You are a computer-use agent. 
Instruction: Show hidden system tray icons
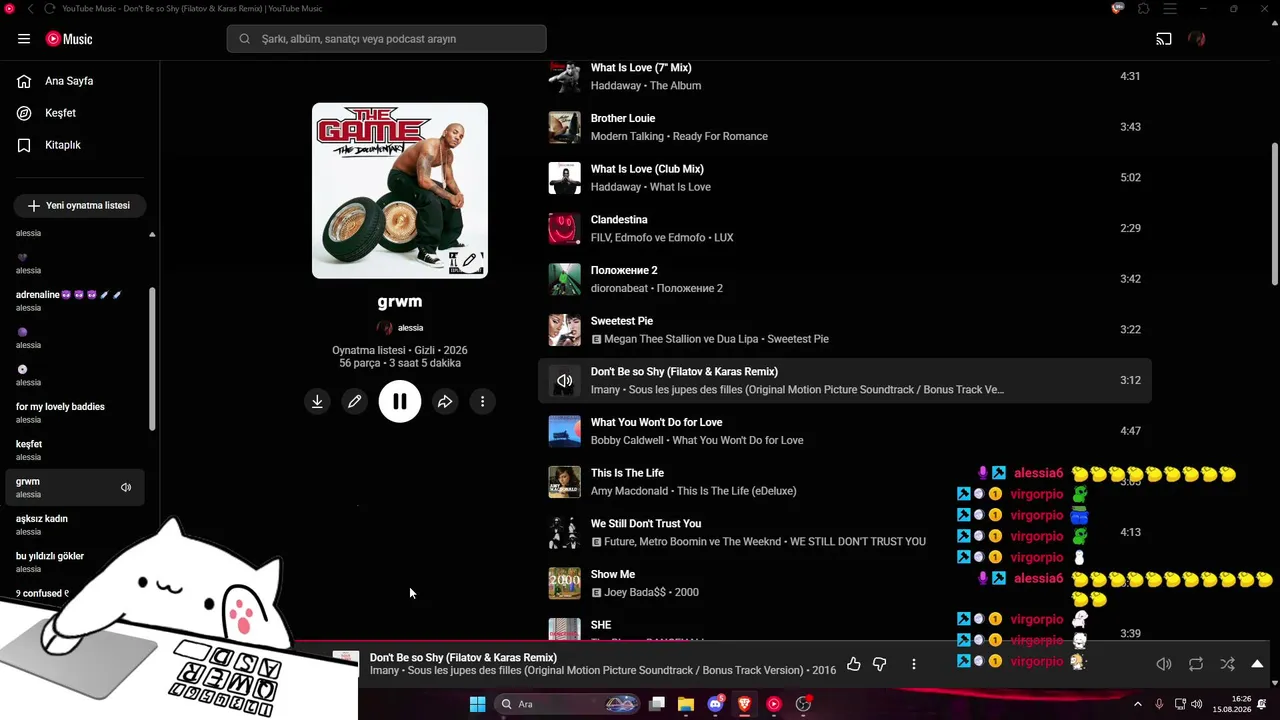1137,704
